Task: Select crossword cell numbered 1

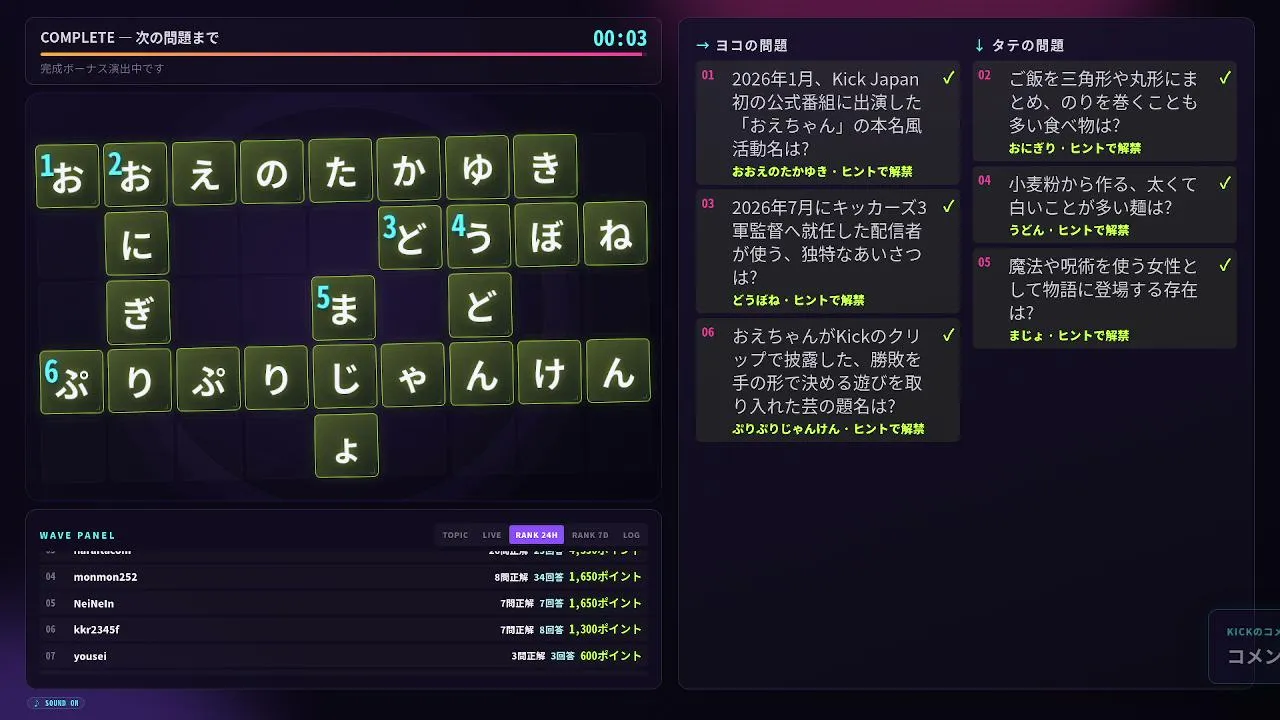Action: coord(68,176)
